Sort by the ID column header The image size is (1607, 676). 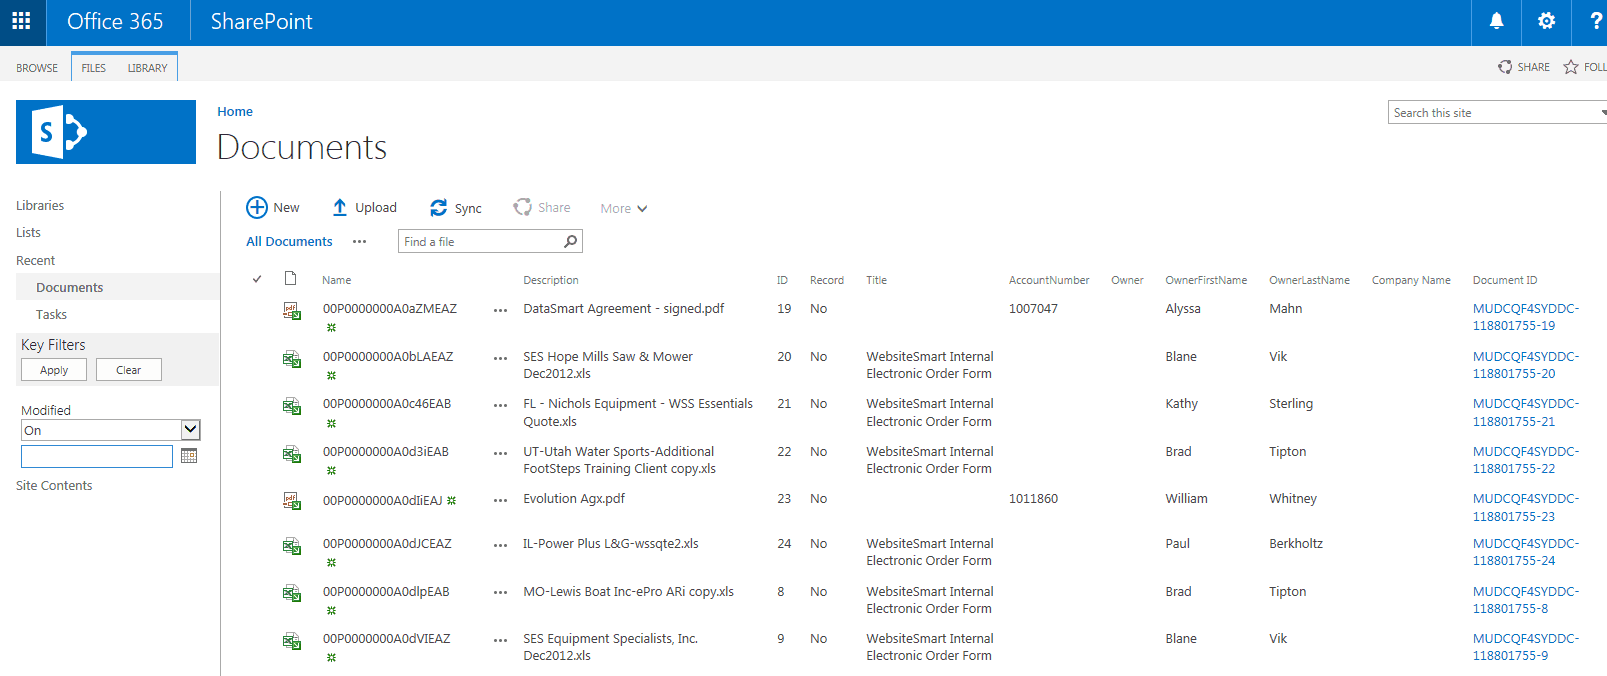[x=782, y=280]
